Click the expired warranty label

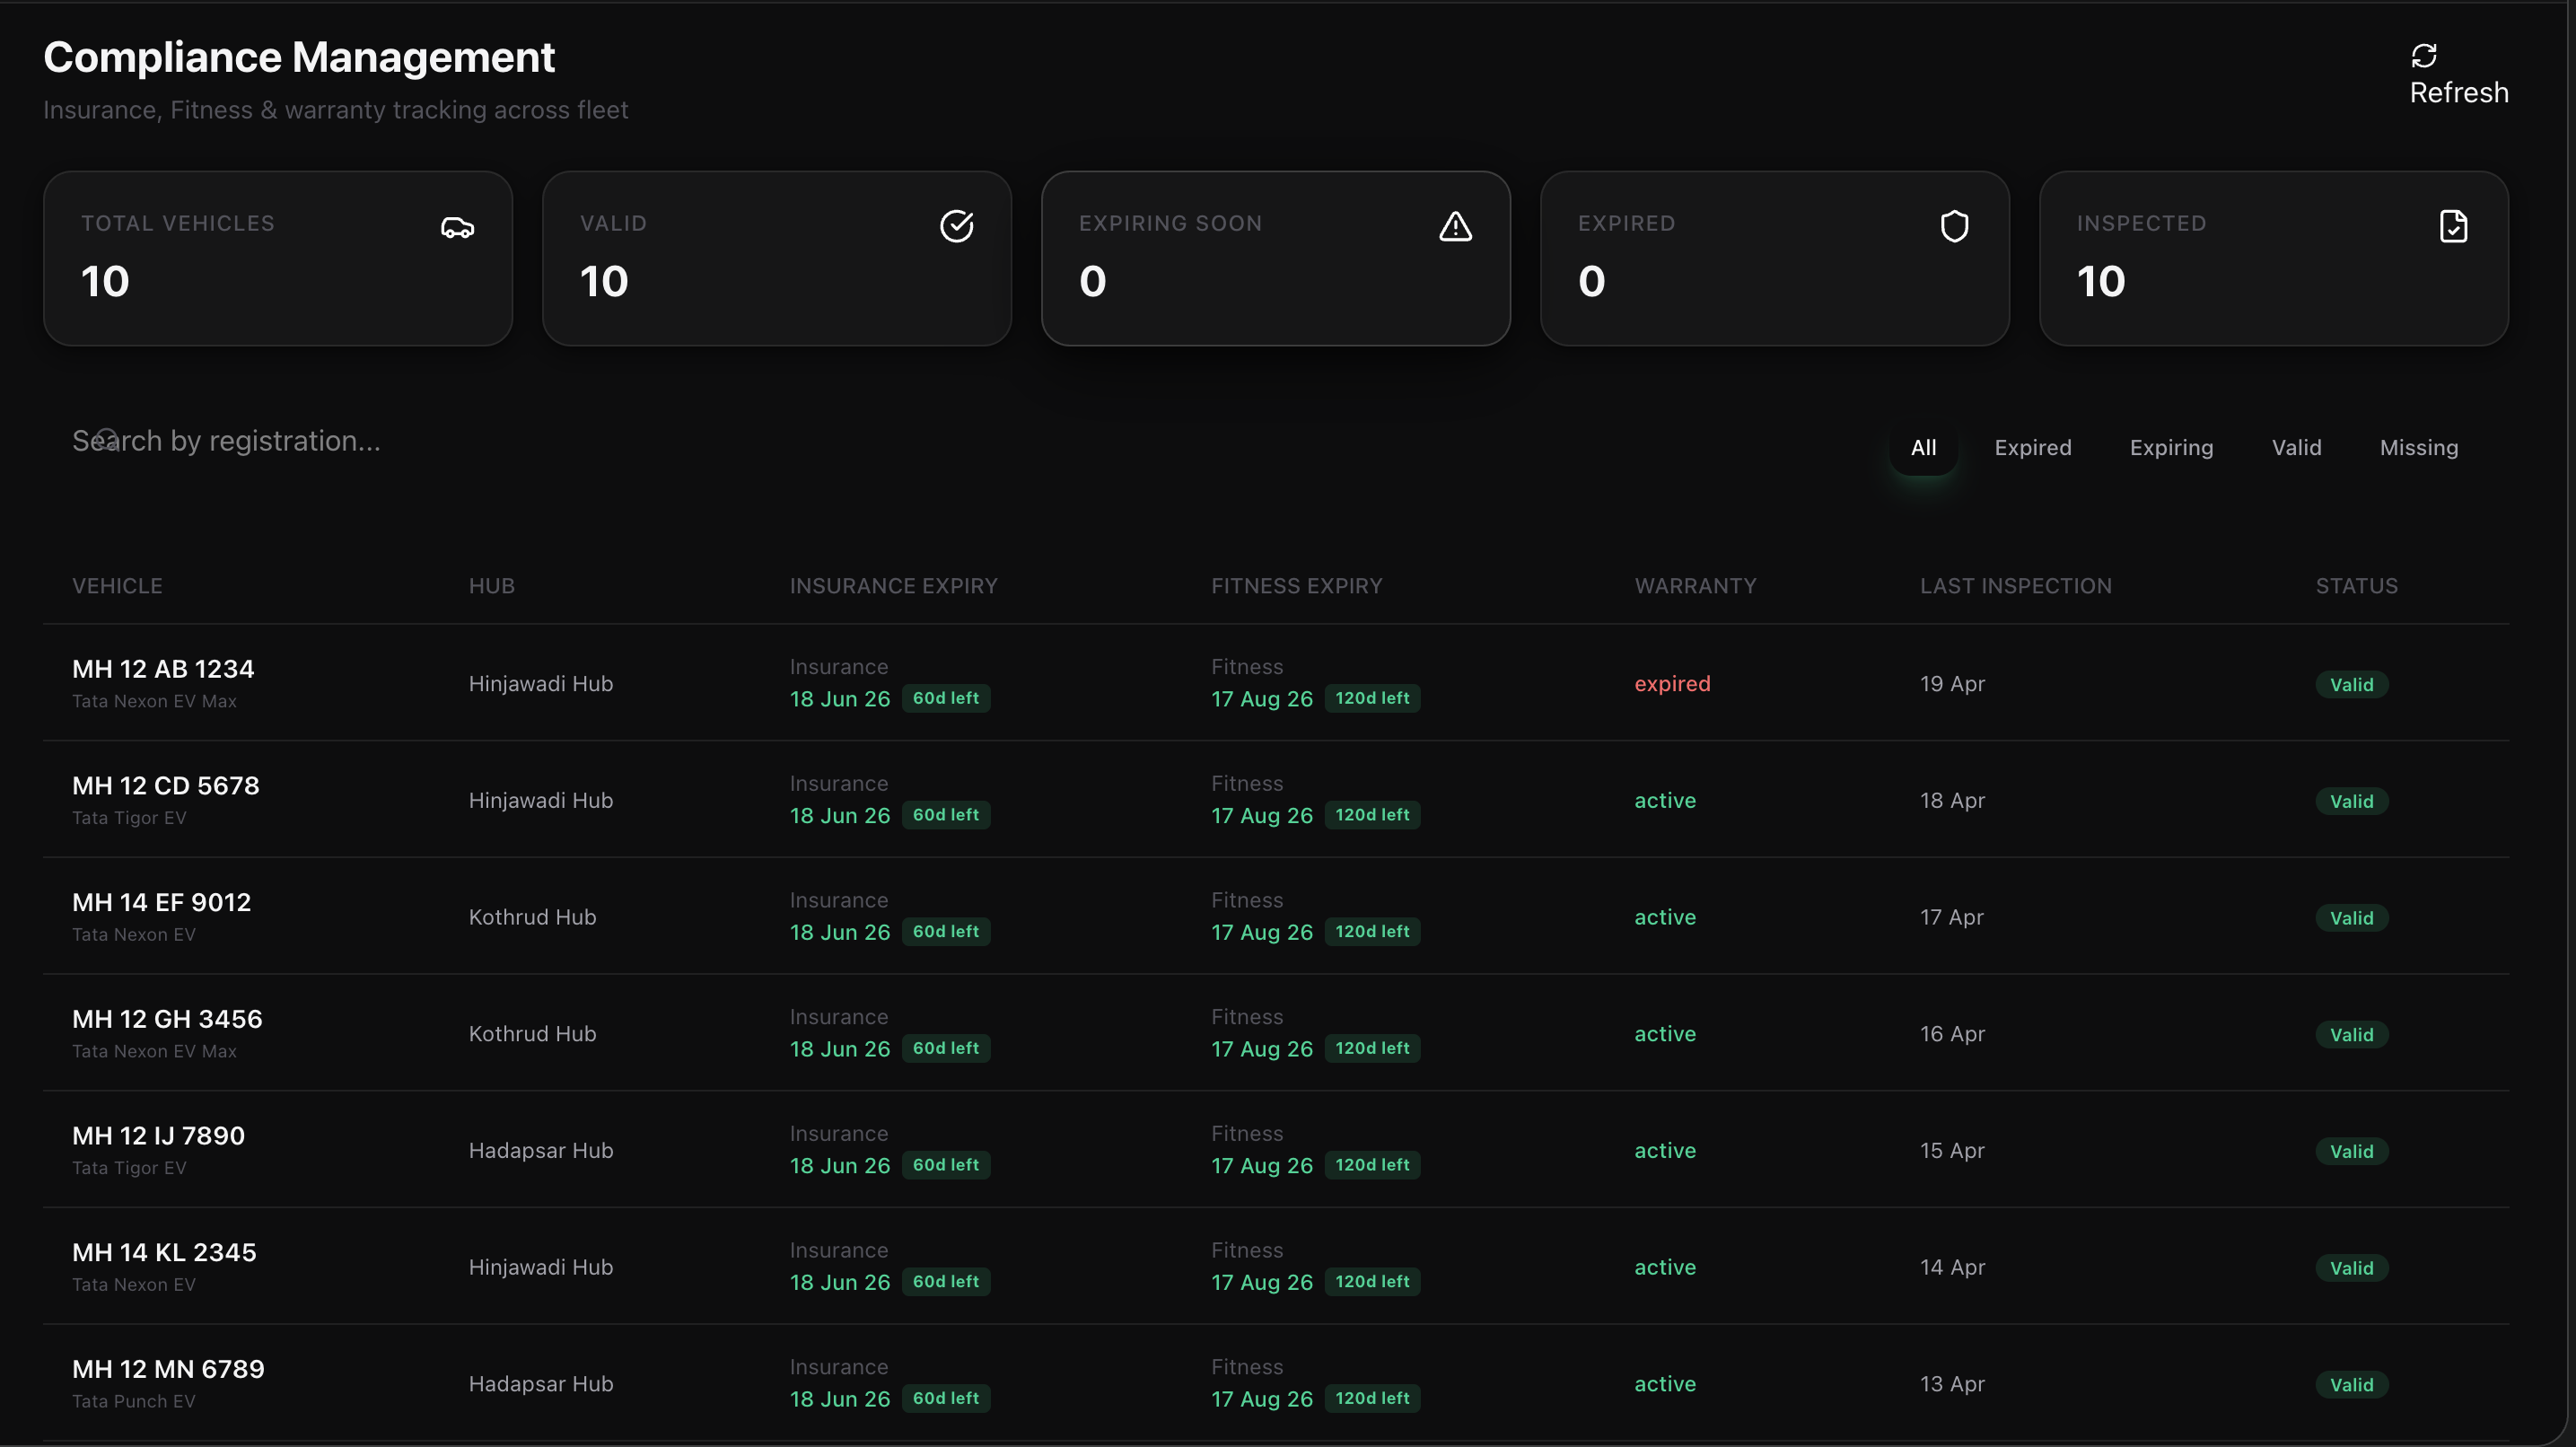[1672, 684]
